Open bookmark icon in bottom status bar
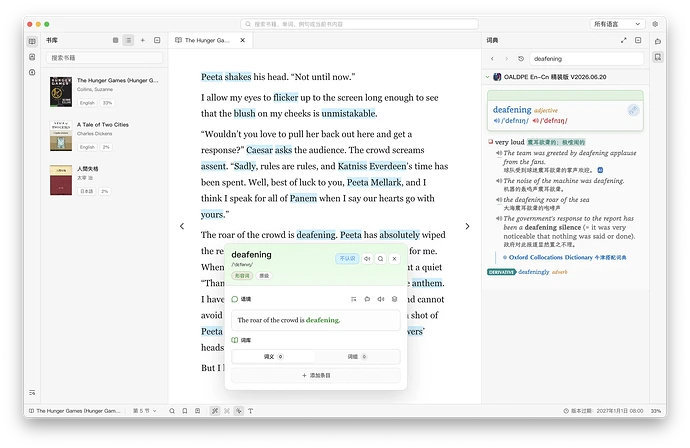Screen dimensions: 690x448 (x=185, y=411)
